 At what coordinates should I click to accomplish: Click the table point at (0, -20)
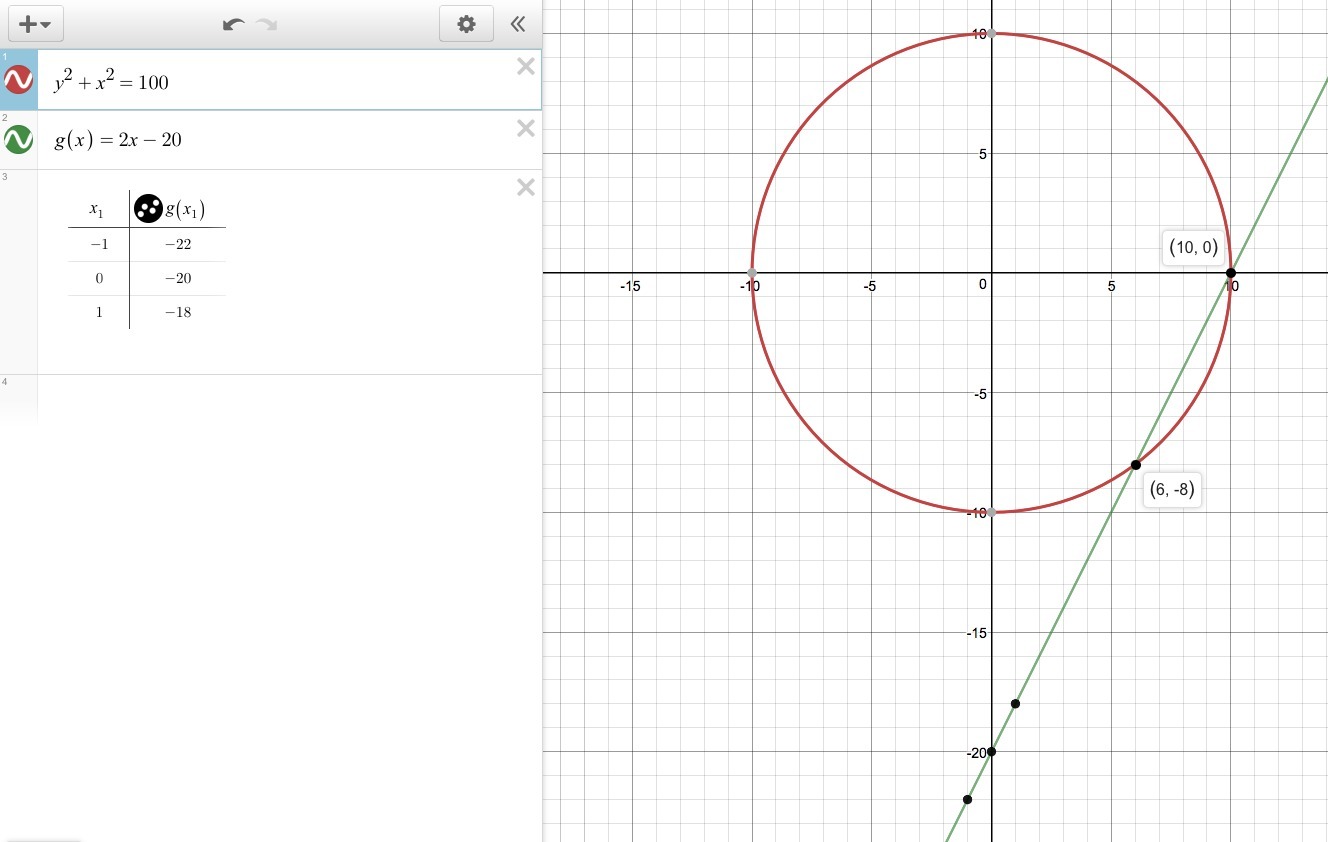coord(992,752)
